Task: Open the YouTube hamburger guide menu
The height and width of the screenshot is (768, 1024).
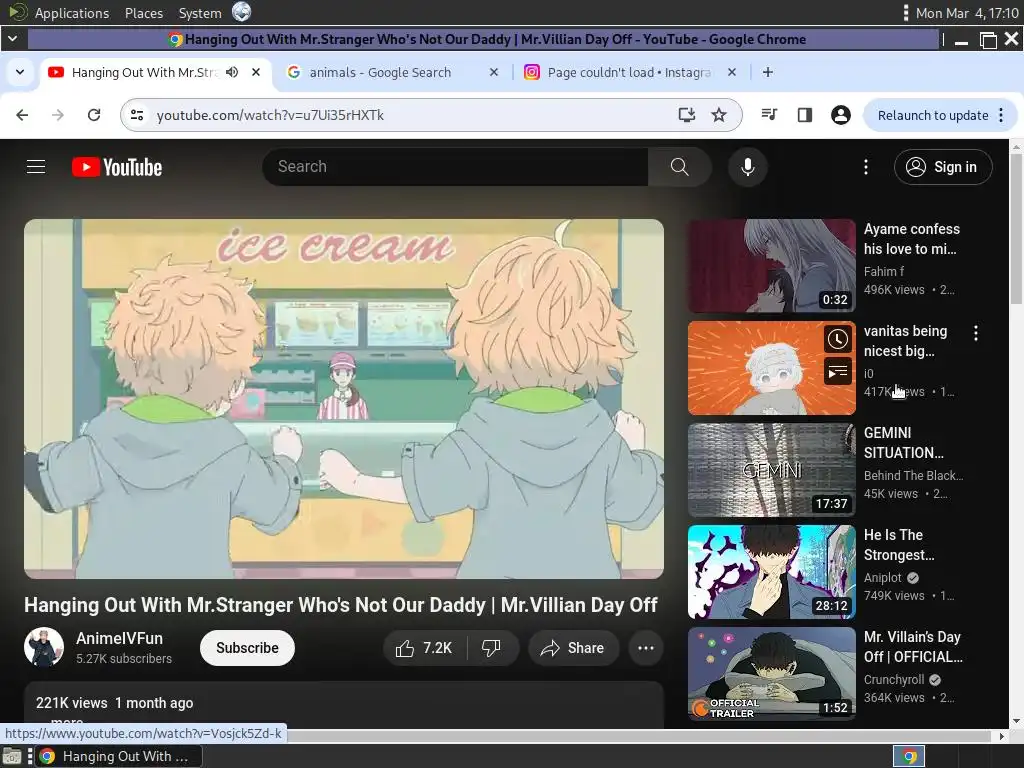Action: (36, 167)
